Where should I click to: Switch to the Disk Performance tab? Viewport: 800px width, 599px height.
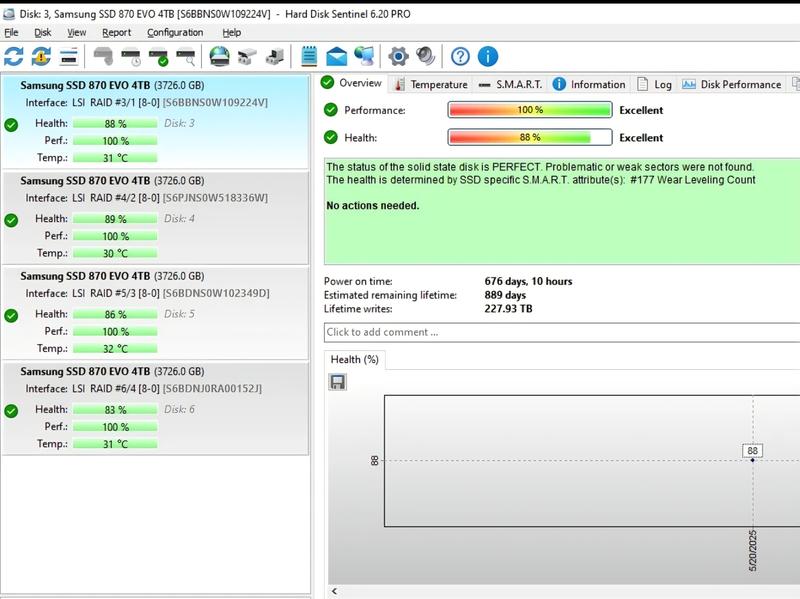pyautogui.click(x=732, y=84)
